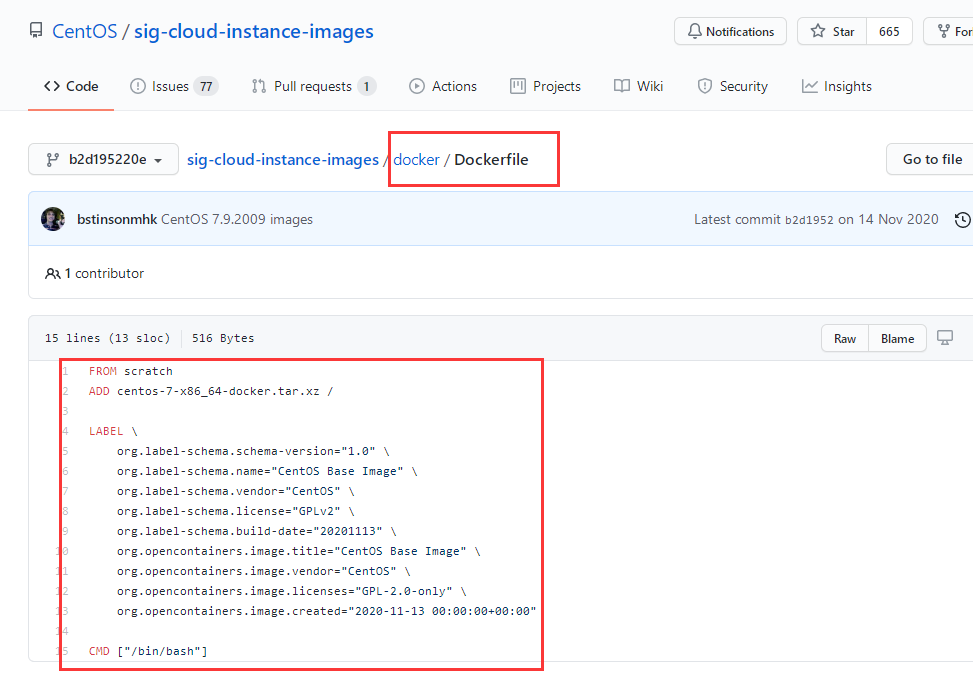
Task: Open the Projects tab
Action: [545, 86]
